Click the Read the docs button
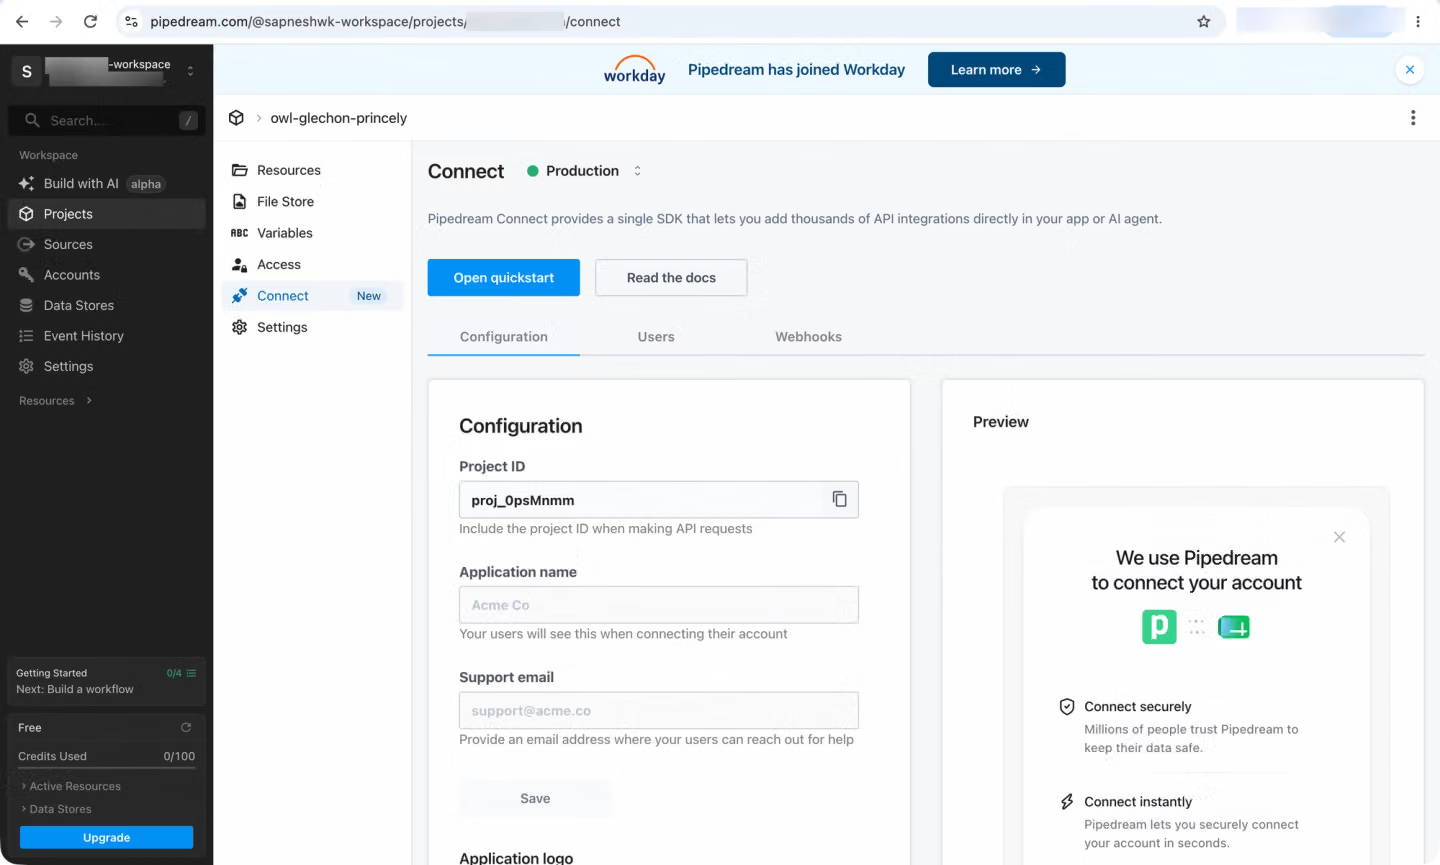This screenshot has width=1440, height=865. click(671, 278)
